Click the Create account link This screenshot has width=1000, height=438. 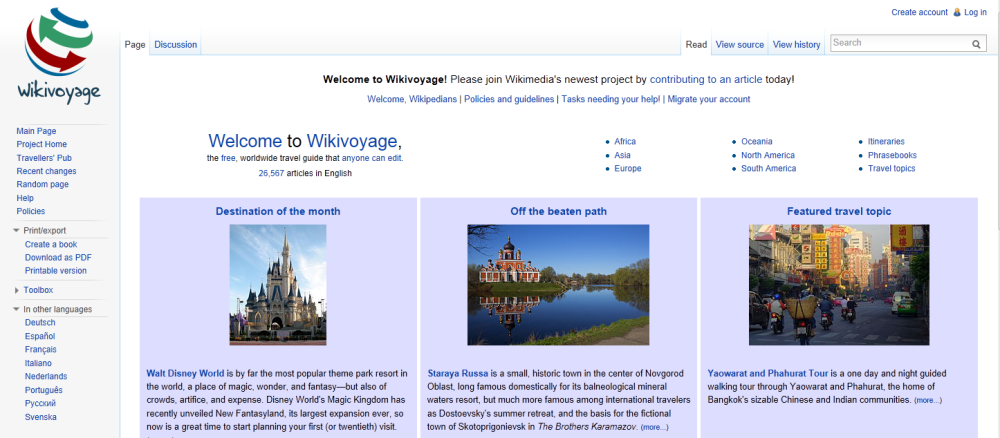pos(919,12)
